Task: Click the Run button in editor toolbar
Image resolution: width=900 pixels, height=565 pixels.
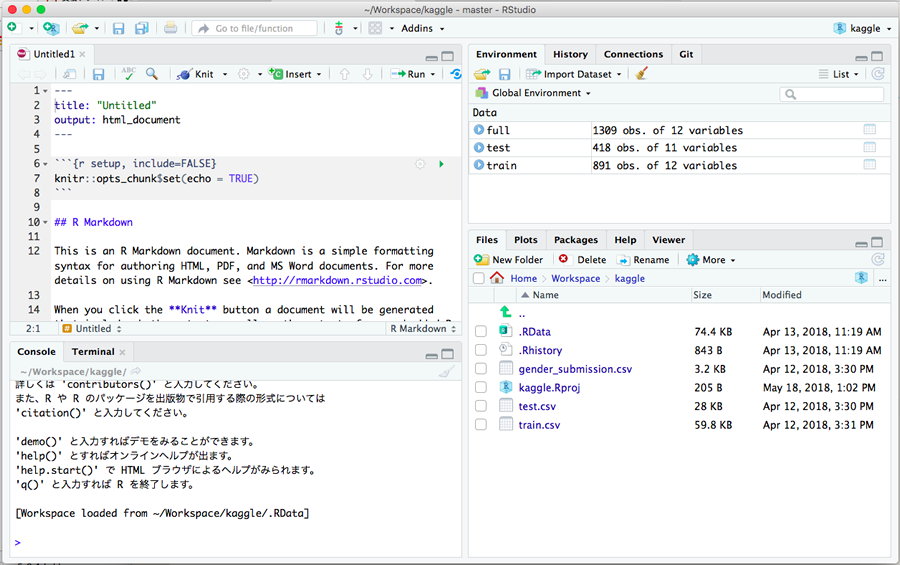Action: coord(408,74)
